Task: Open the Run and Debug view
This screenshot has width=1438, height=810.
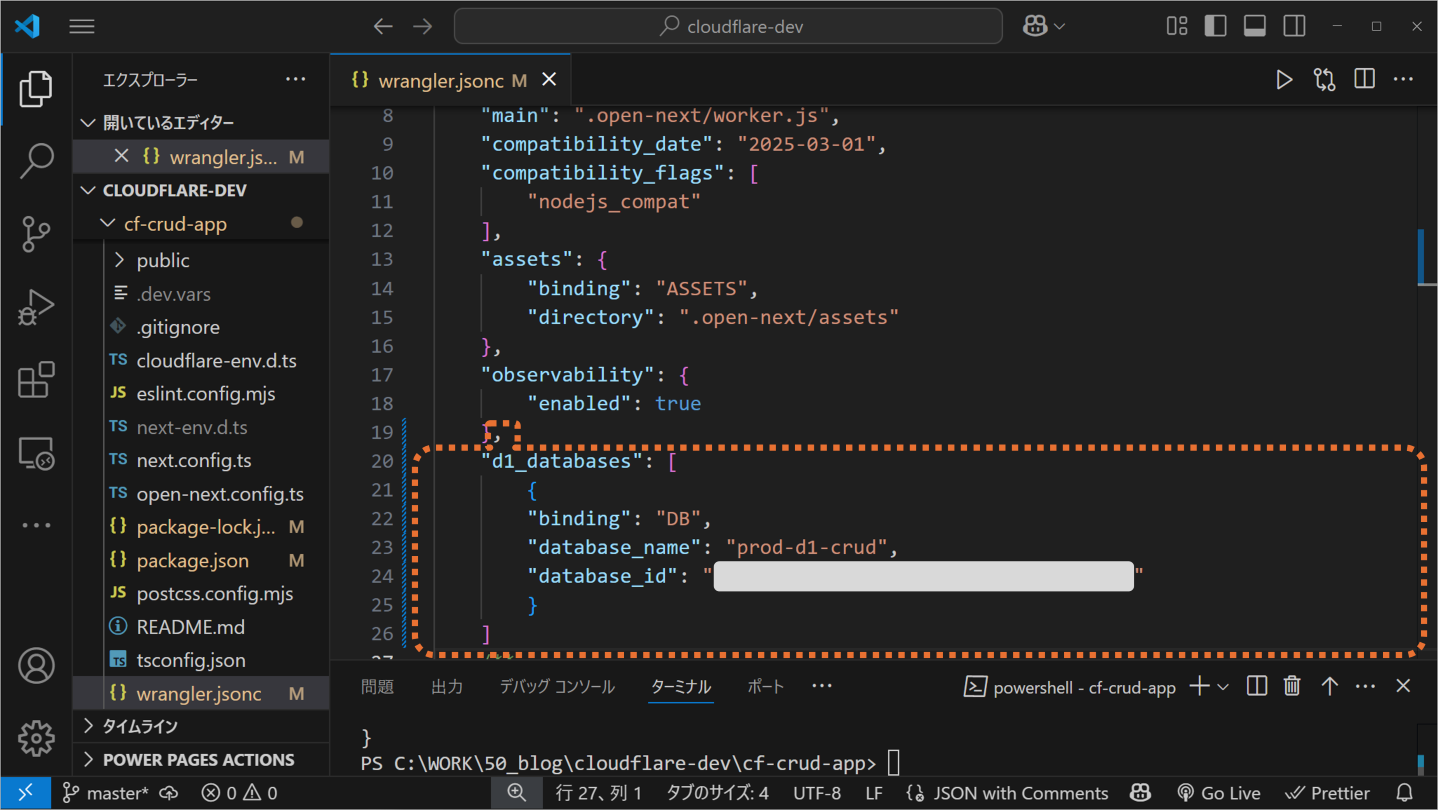Action: click(x=36, y=307)
